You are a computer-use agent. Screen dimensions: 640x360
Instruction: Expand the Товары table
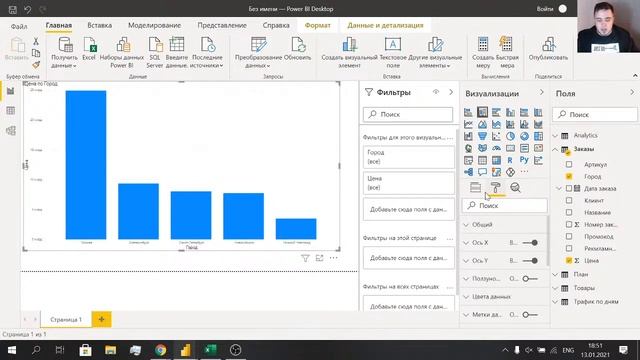(x=555, y=288)
